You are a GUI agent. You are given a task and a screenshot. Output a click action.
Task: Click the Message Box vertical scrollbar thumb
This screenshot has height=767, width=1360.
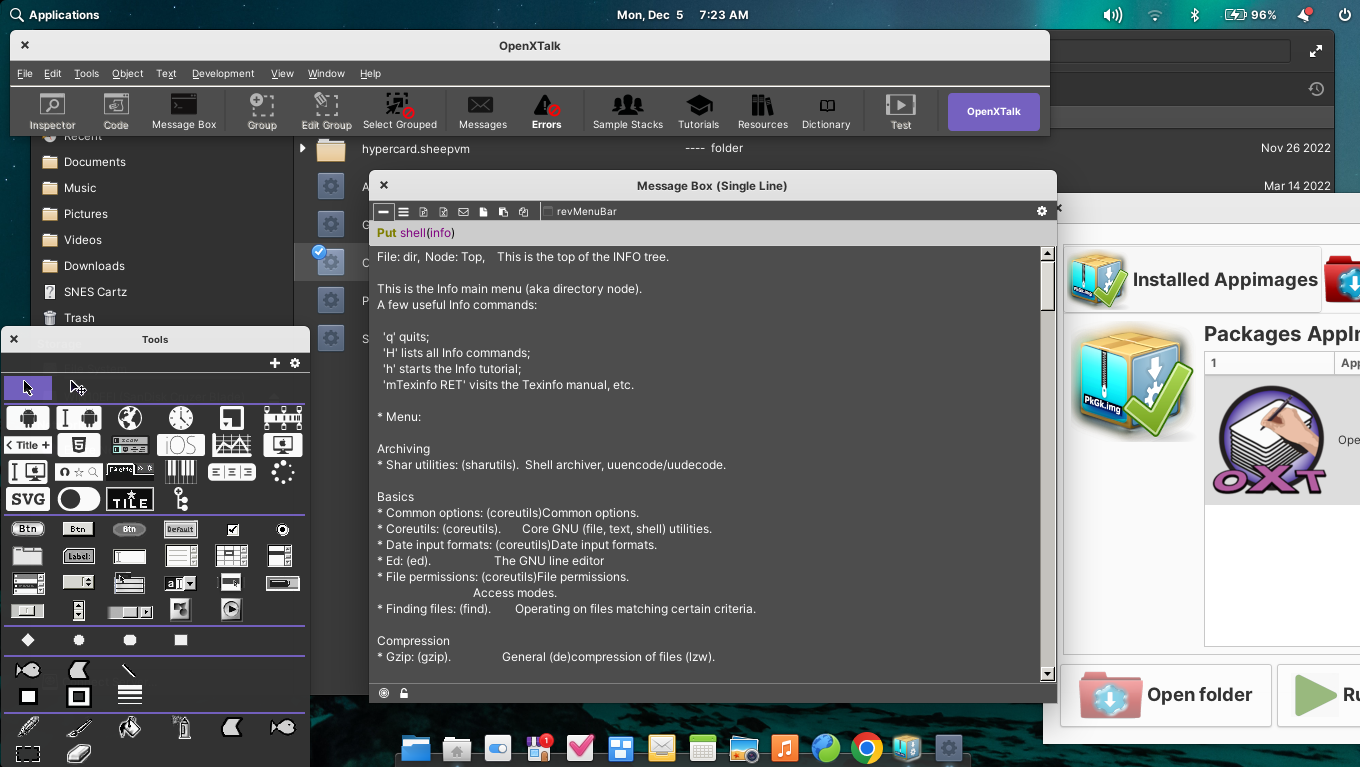pyautogui.click(x=1048, y=286)
